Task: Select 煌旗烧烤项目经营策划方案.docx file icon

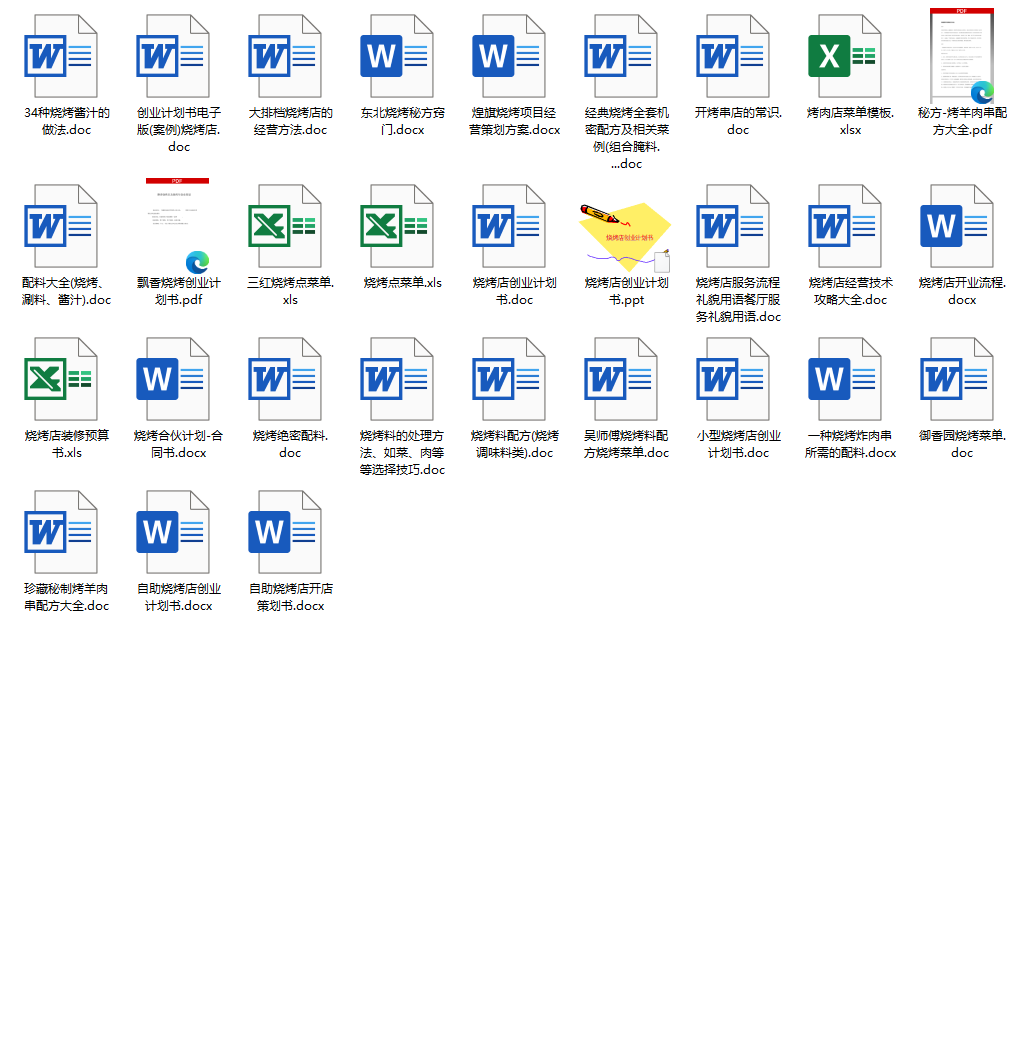Action: click(509, 56)
